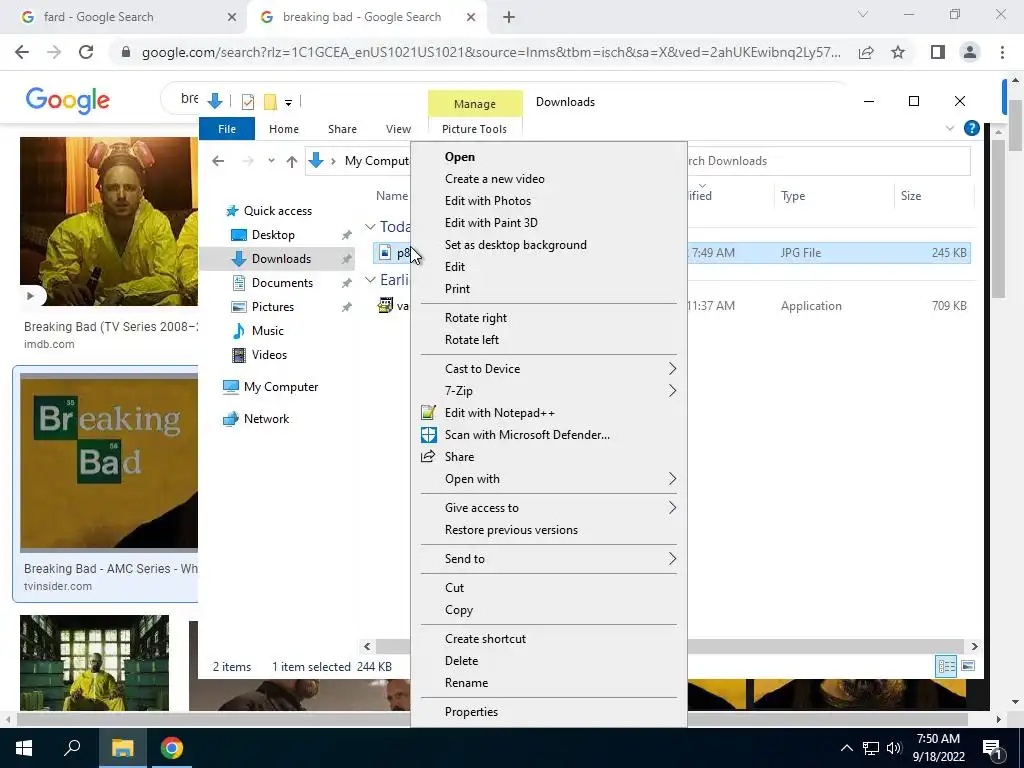This screenshot has height=768, width=1024.
Task: Bookmark this page with the star icon
Action: pyautogui.click(x=898, y=52)
